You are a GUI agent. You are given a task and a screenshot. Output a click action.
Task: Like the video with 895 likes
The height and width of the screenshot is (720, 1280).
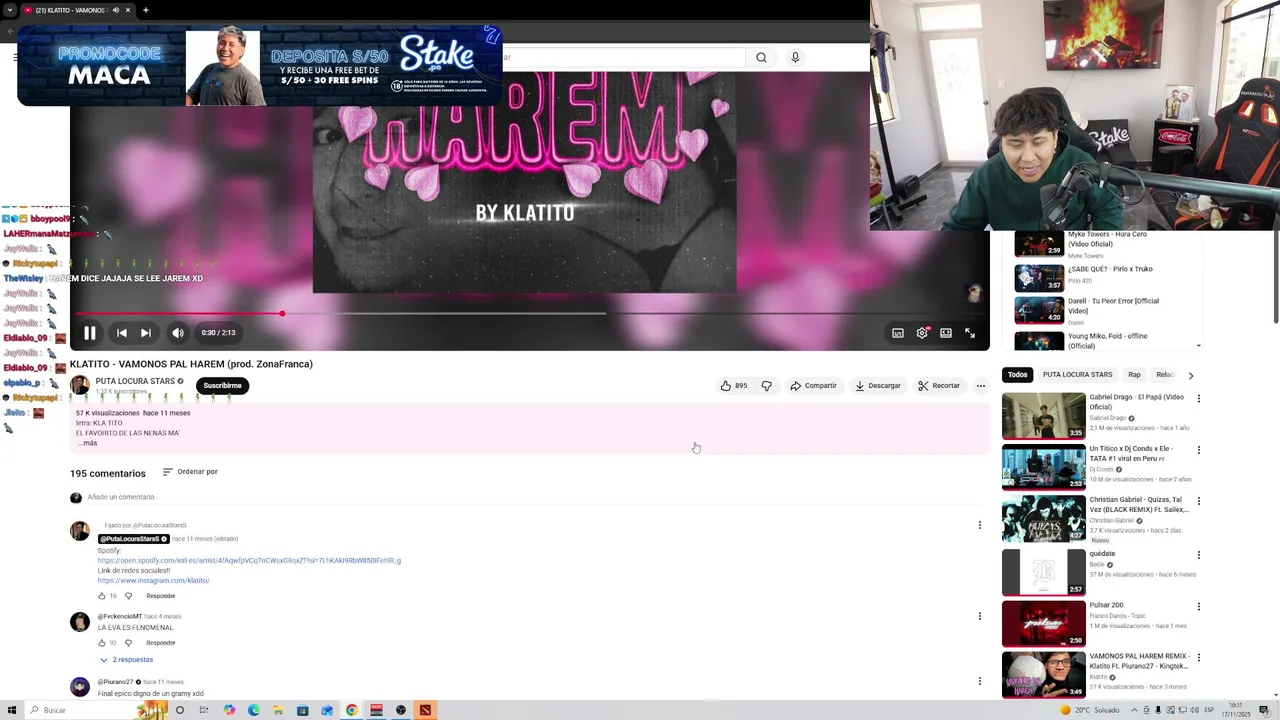(x=733, y=386)
